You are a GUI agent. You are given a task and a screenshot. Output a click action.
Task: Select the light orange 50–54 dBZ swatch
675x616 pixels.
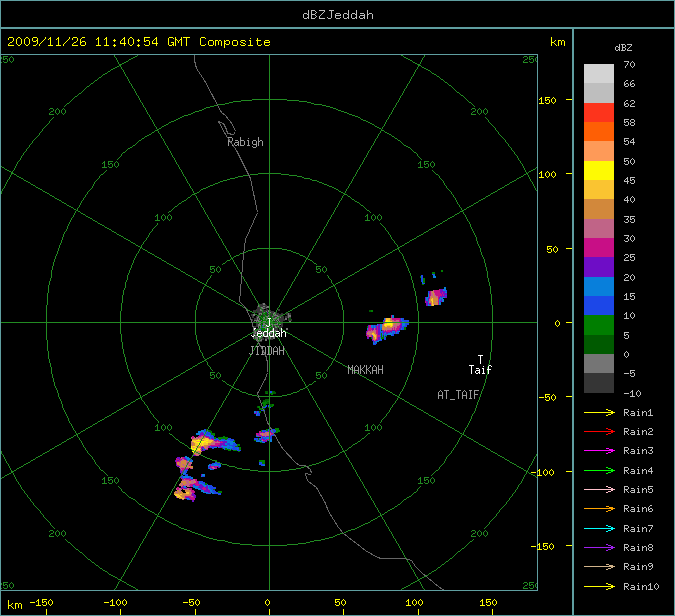tap(599, 151)
